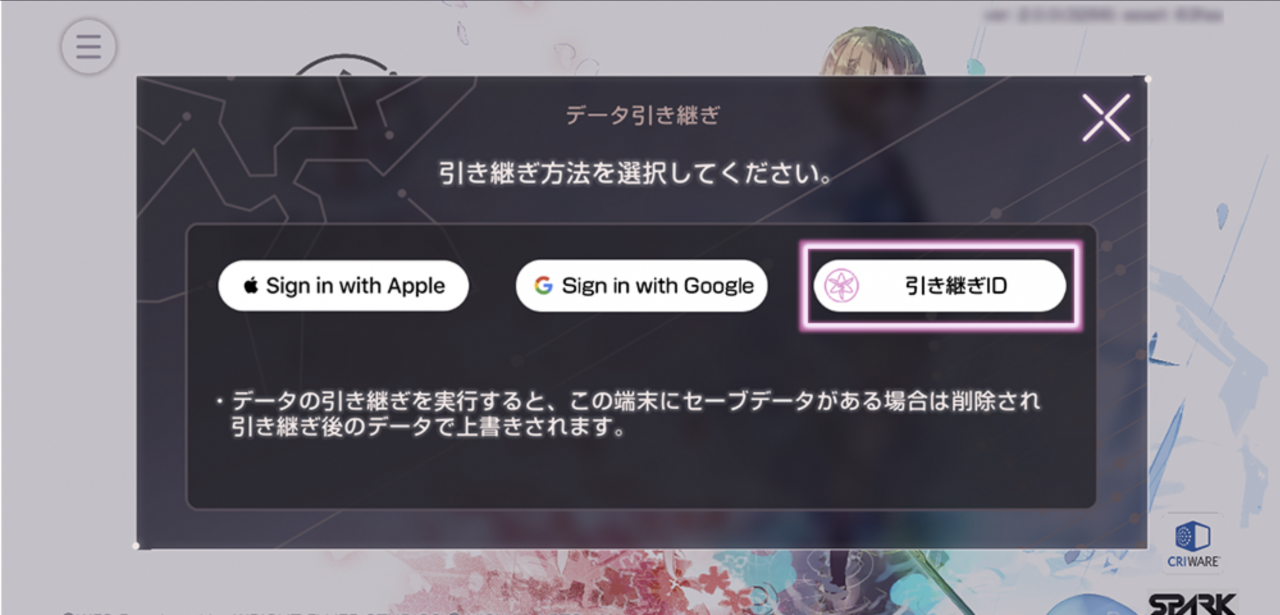Viewport: 1280px width, 615px height.
Task: Click the 引き継ぎID label text
Action: tap(956, 287)
